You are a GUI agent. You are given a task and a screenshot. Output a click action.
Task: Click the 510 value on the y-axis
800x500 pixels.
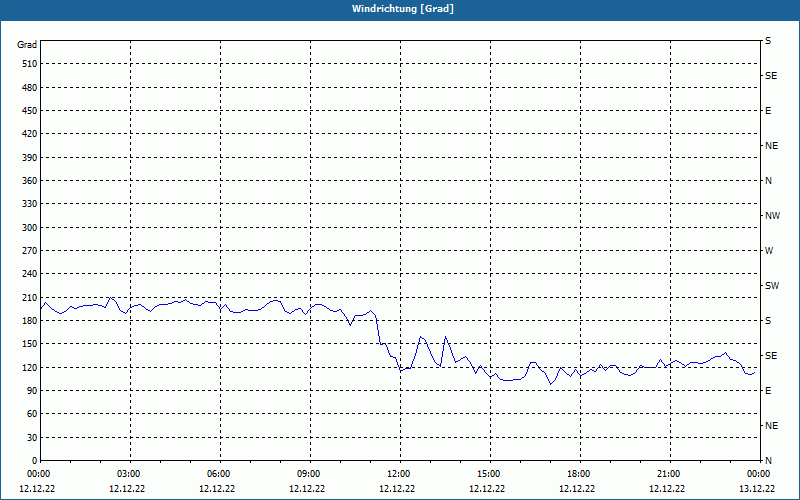29,64
